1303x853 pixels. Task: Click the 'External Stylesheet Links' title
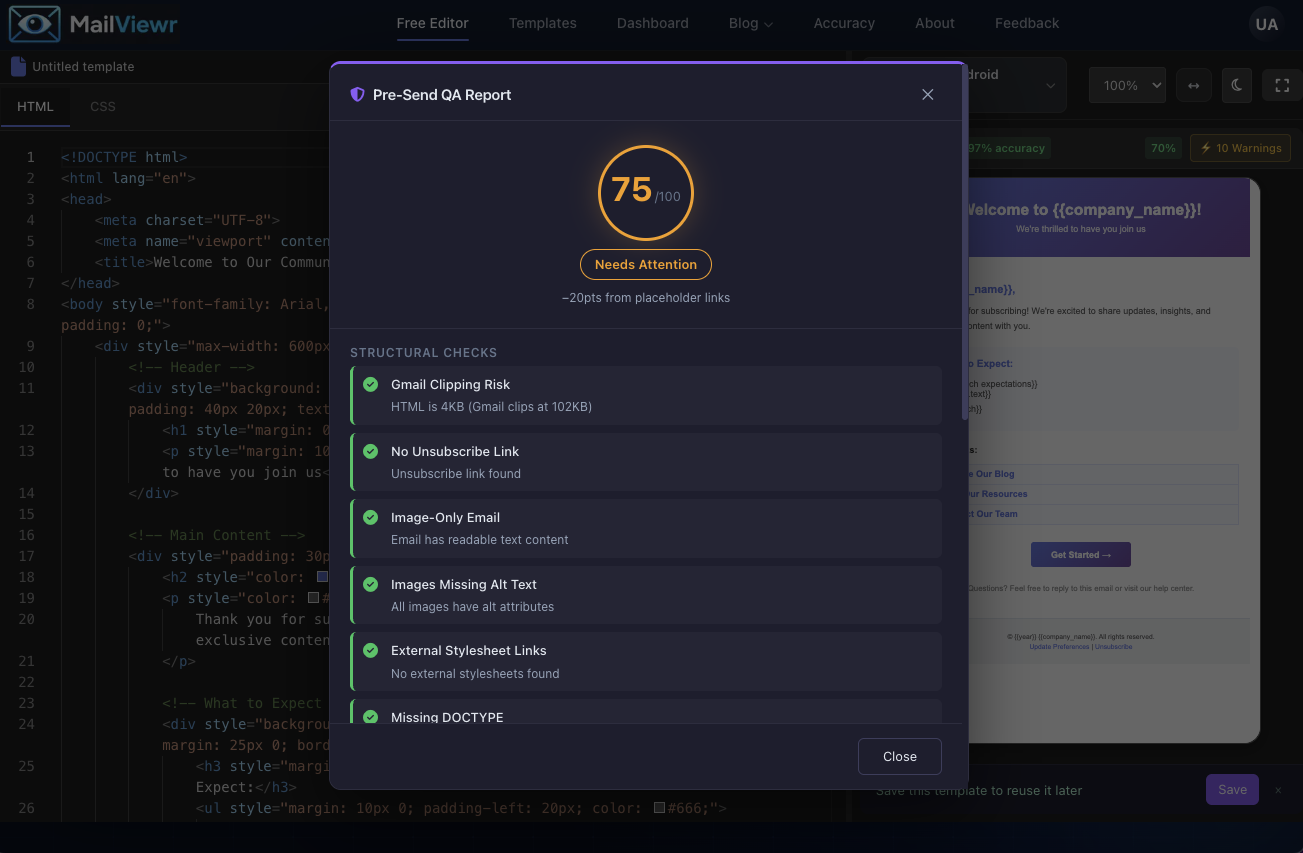coord(469,650)
